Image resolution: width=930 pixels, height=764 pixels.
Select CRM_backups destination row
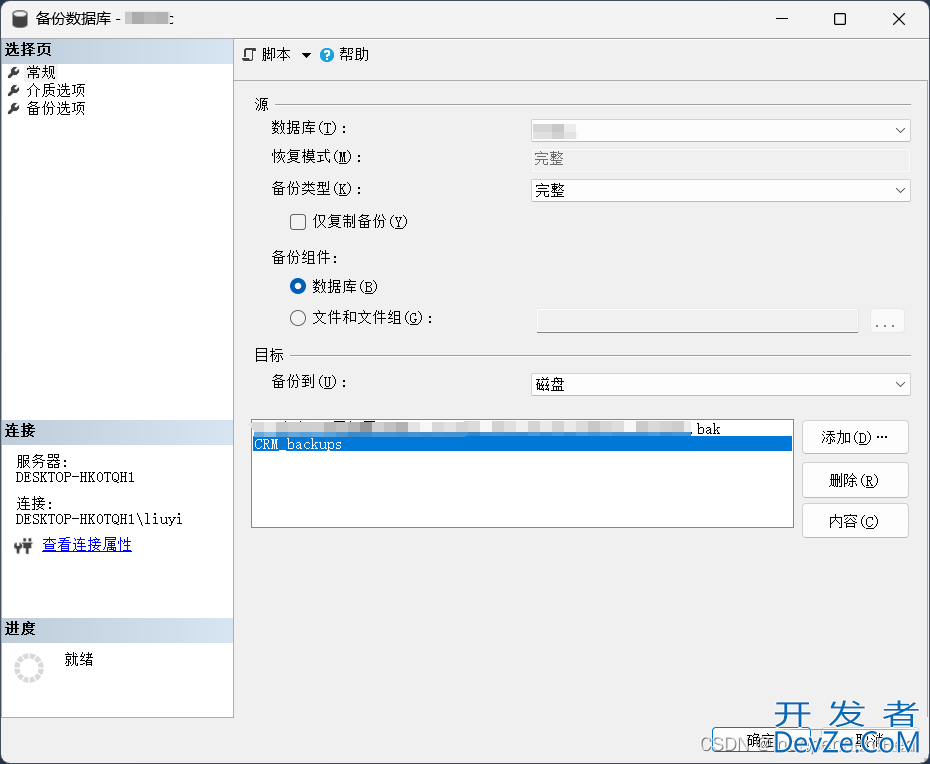click(523, 444)
